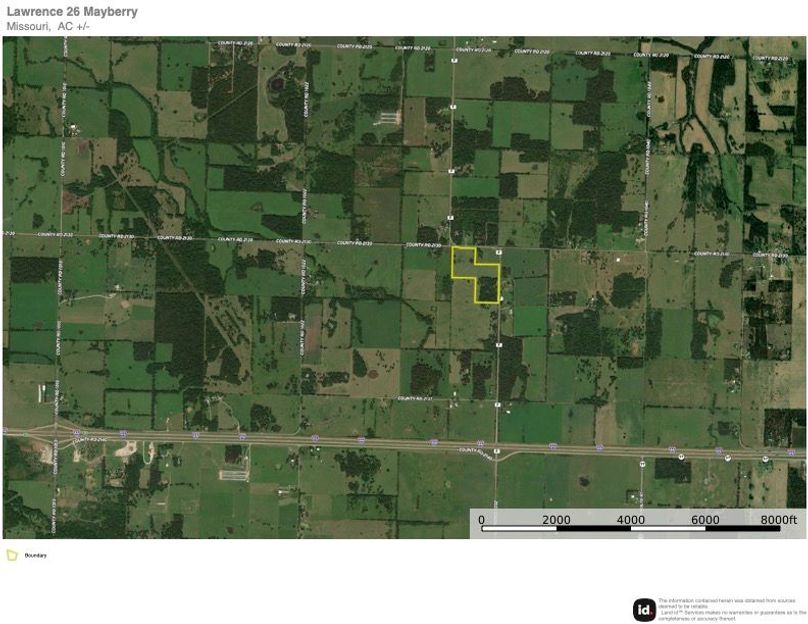Click the 0 mark on scale bar

[481, 520]
